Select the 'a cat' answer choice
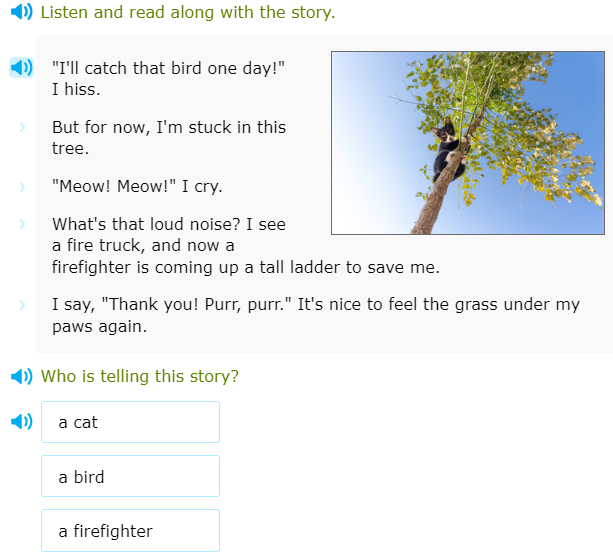The height and width of the screenshot is (556, 613). (130, 422)
